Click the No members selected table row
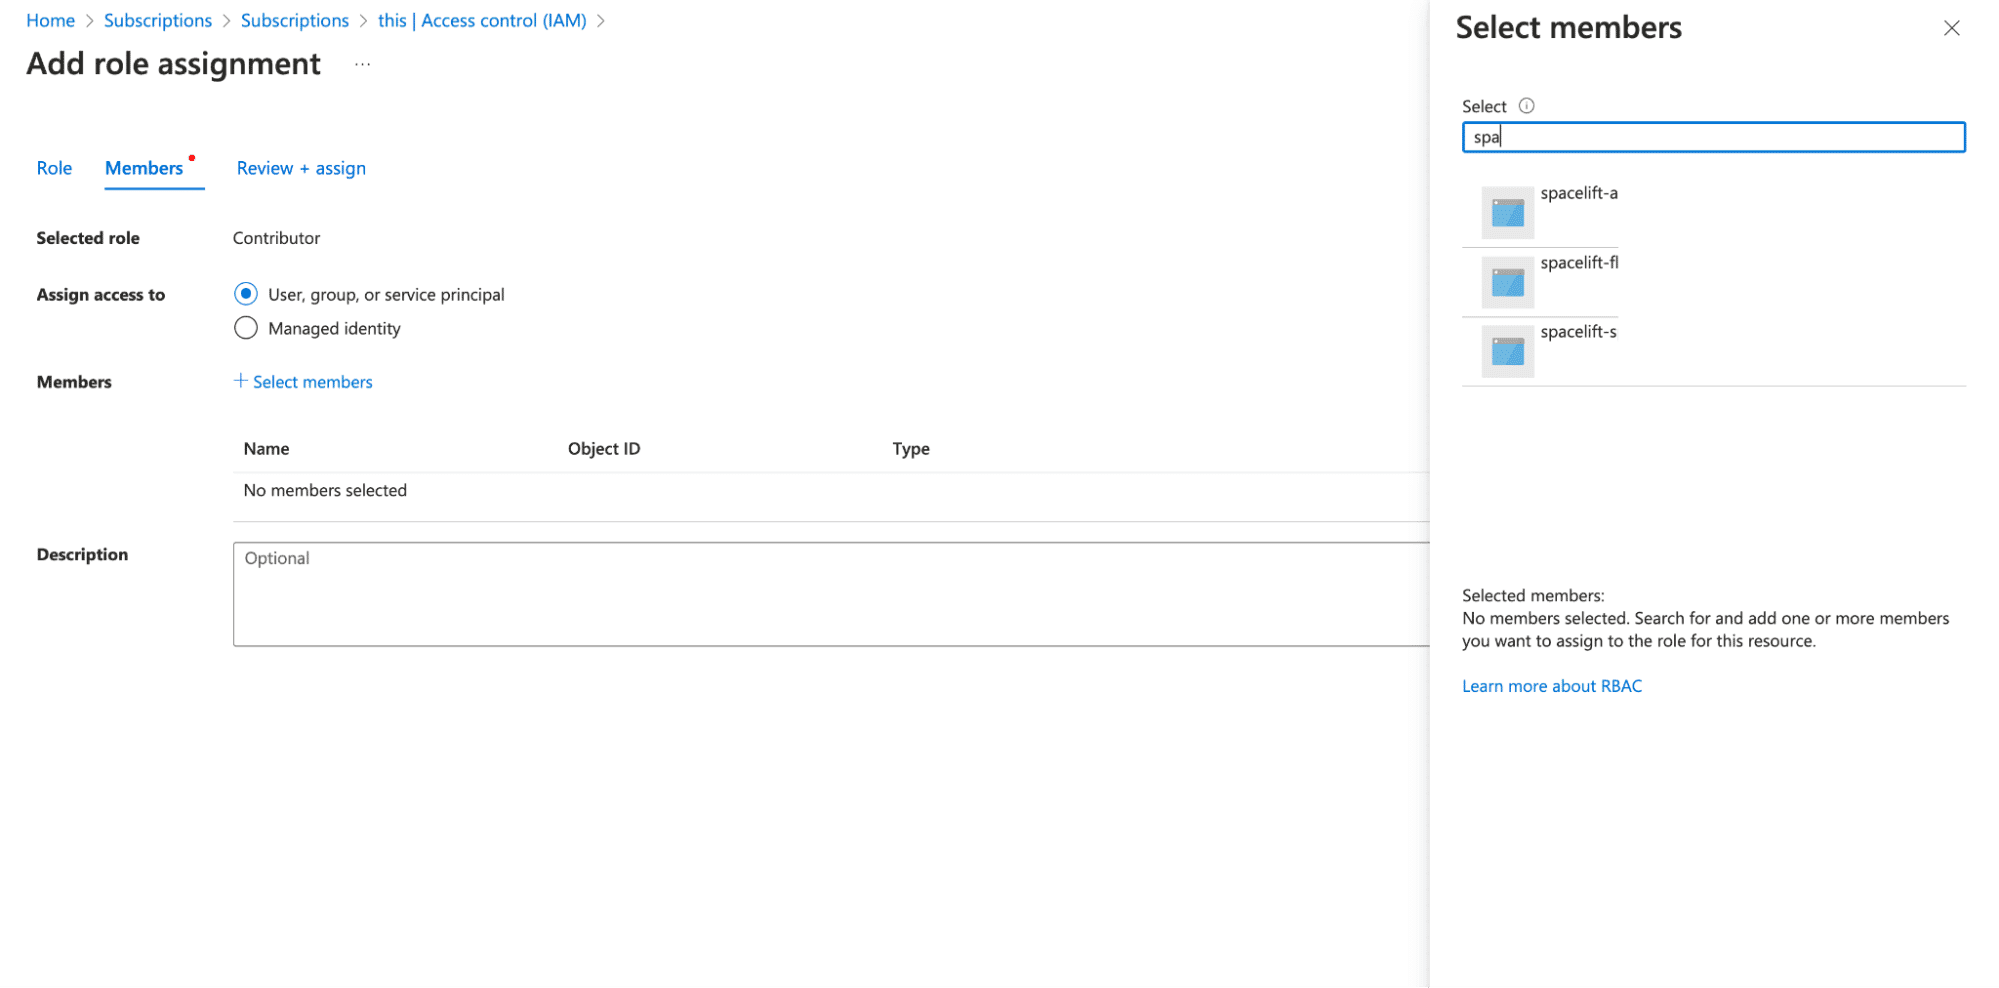 [x=831, y=490]
